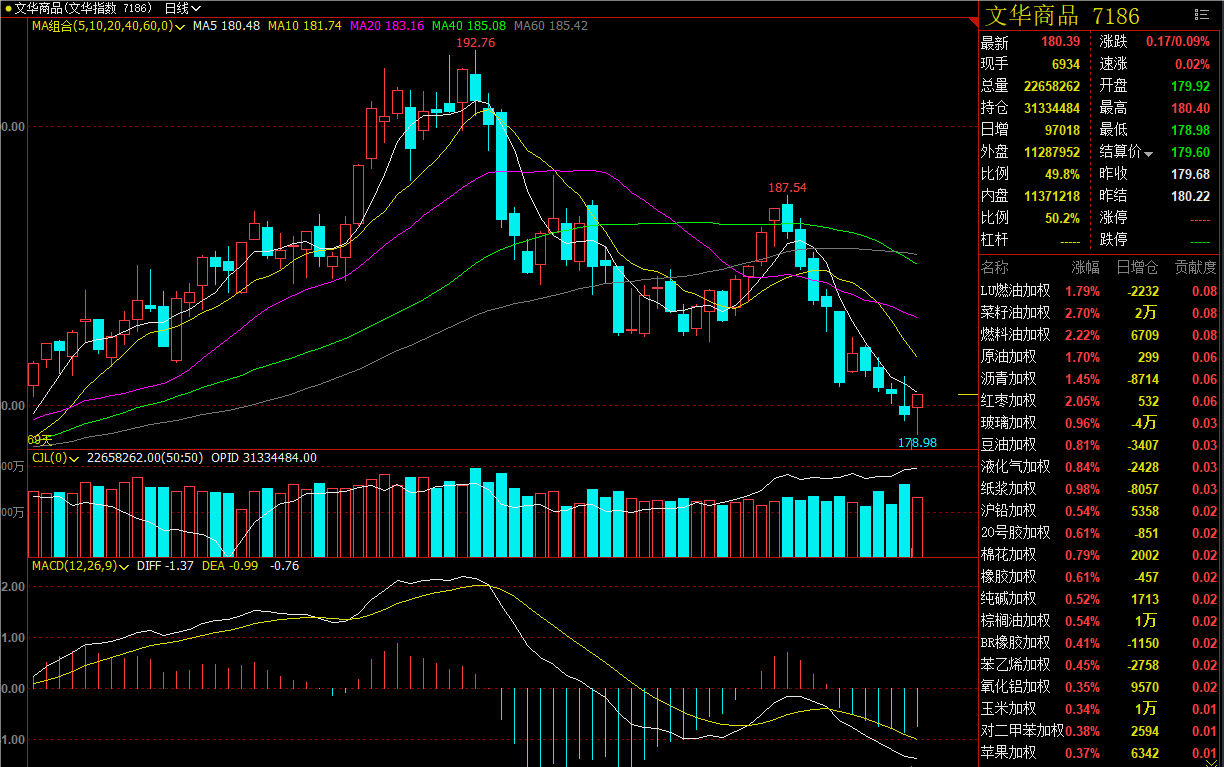1224x767 pixels.
Task: Select the 豆油加权 row
Action: coord(1099,445)
